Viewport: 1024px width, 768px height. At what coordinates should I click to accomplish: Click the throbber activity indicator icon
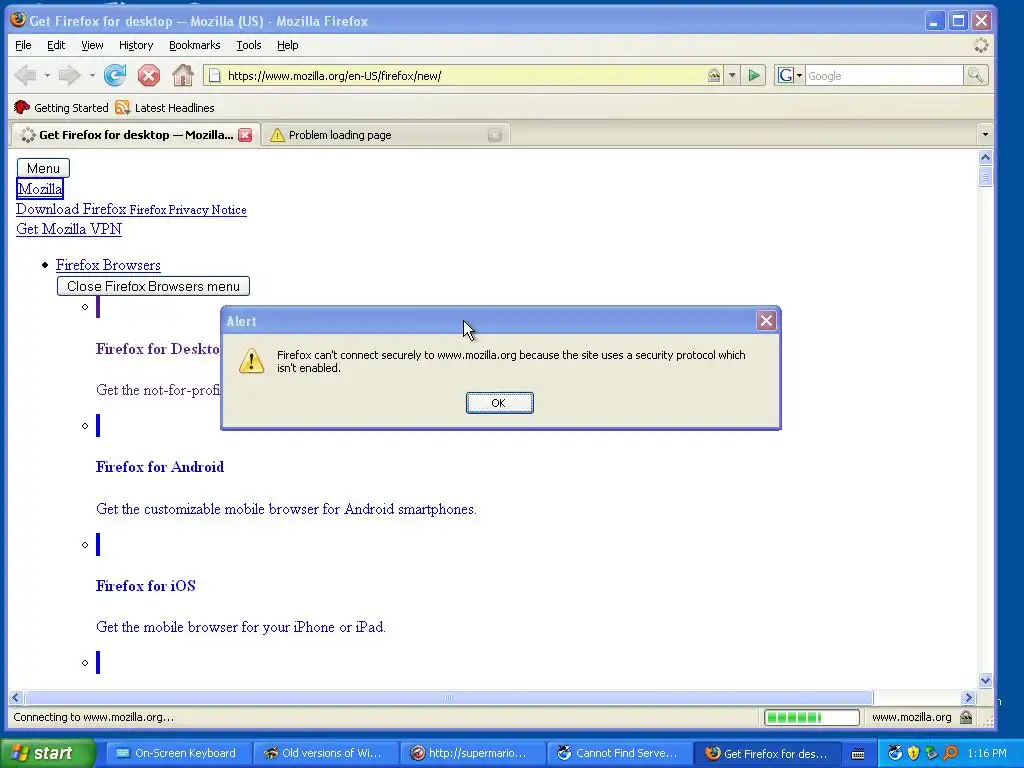tap(981, 45)
